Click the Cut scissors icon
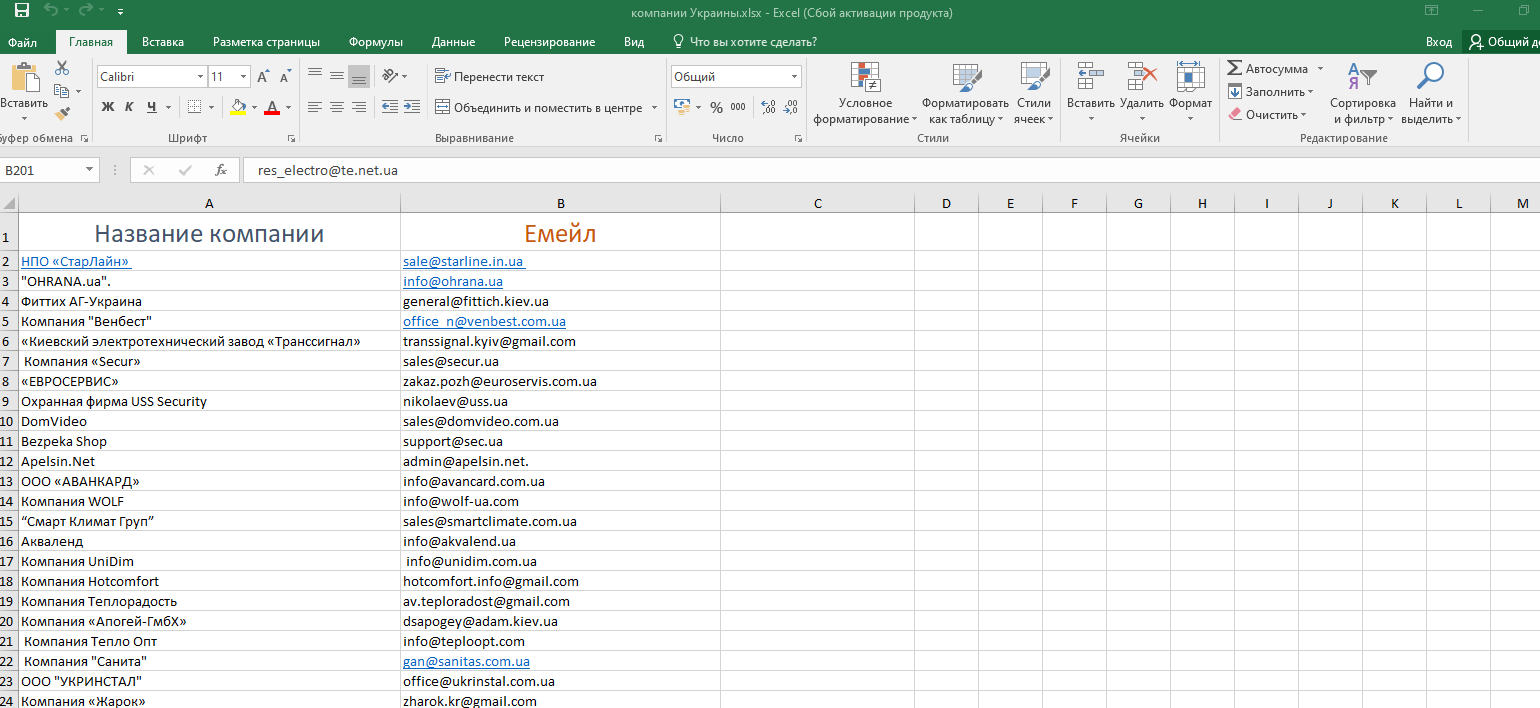1540x708 pixels. click(62, 68)
